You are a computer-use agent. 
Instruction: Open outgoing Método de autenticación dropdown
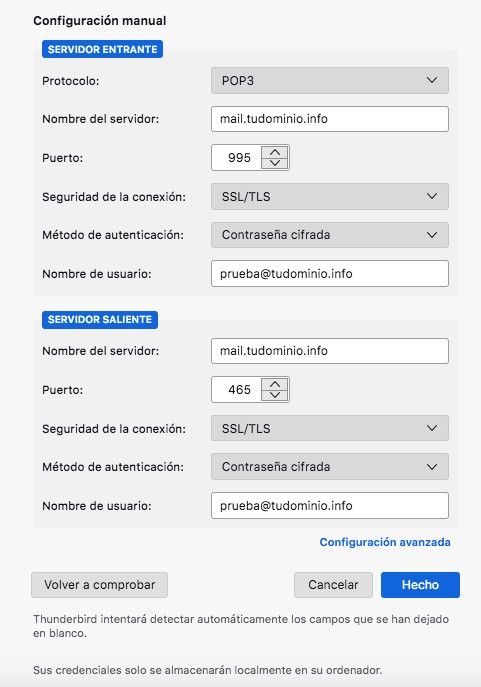[330, 467]
